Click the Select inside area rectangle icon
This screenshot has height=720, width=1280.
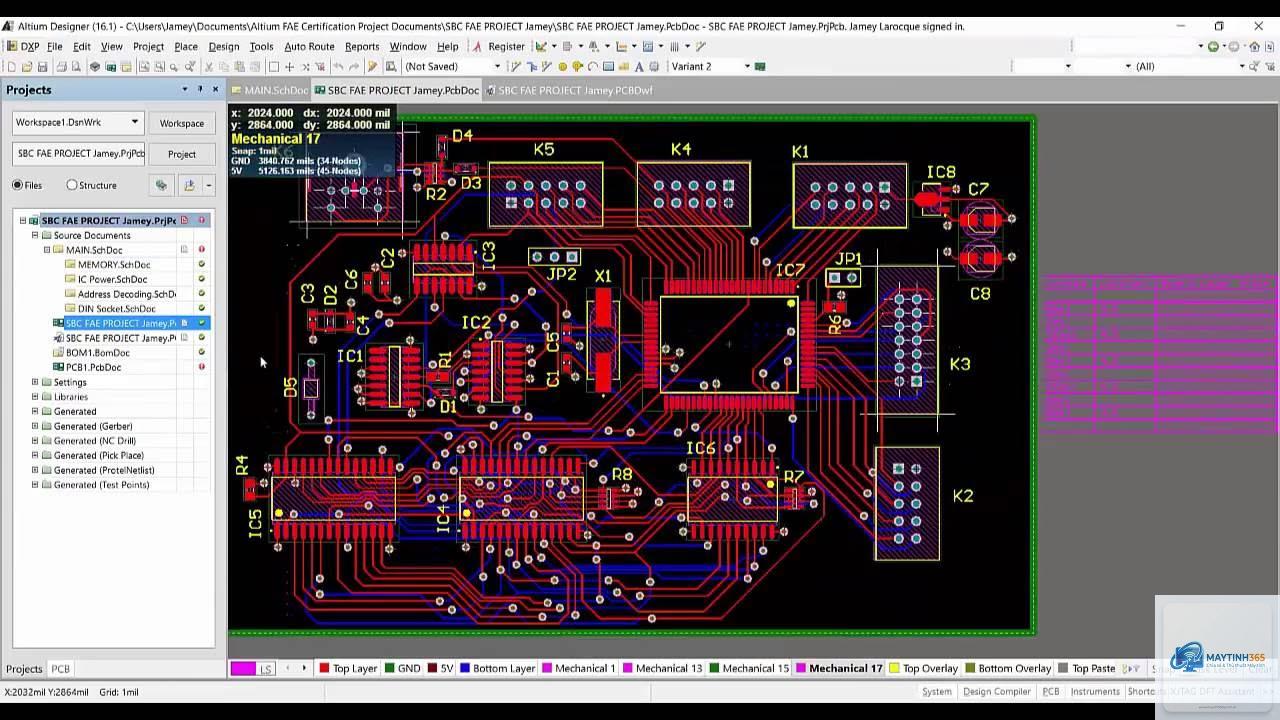coord(274,66)
